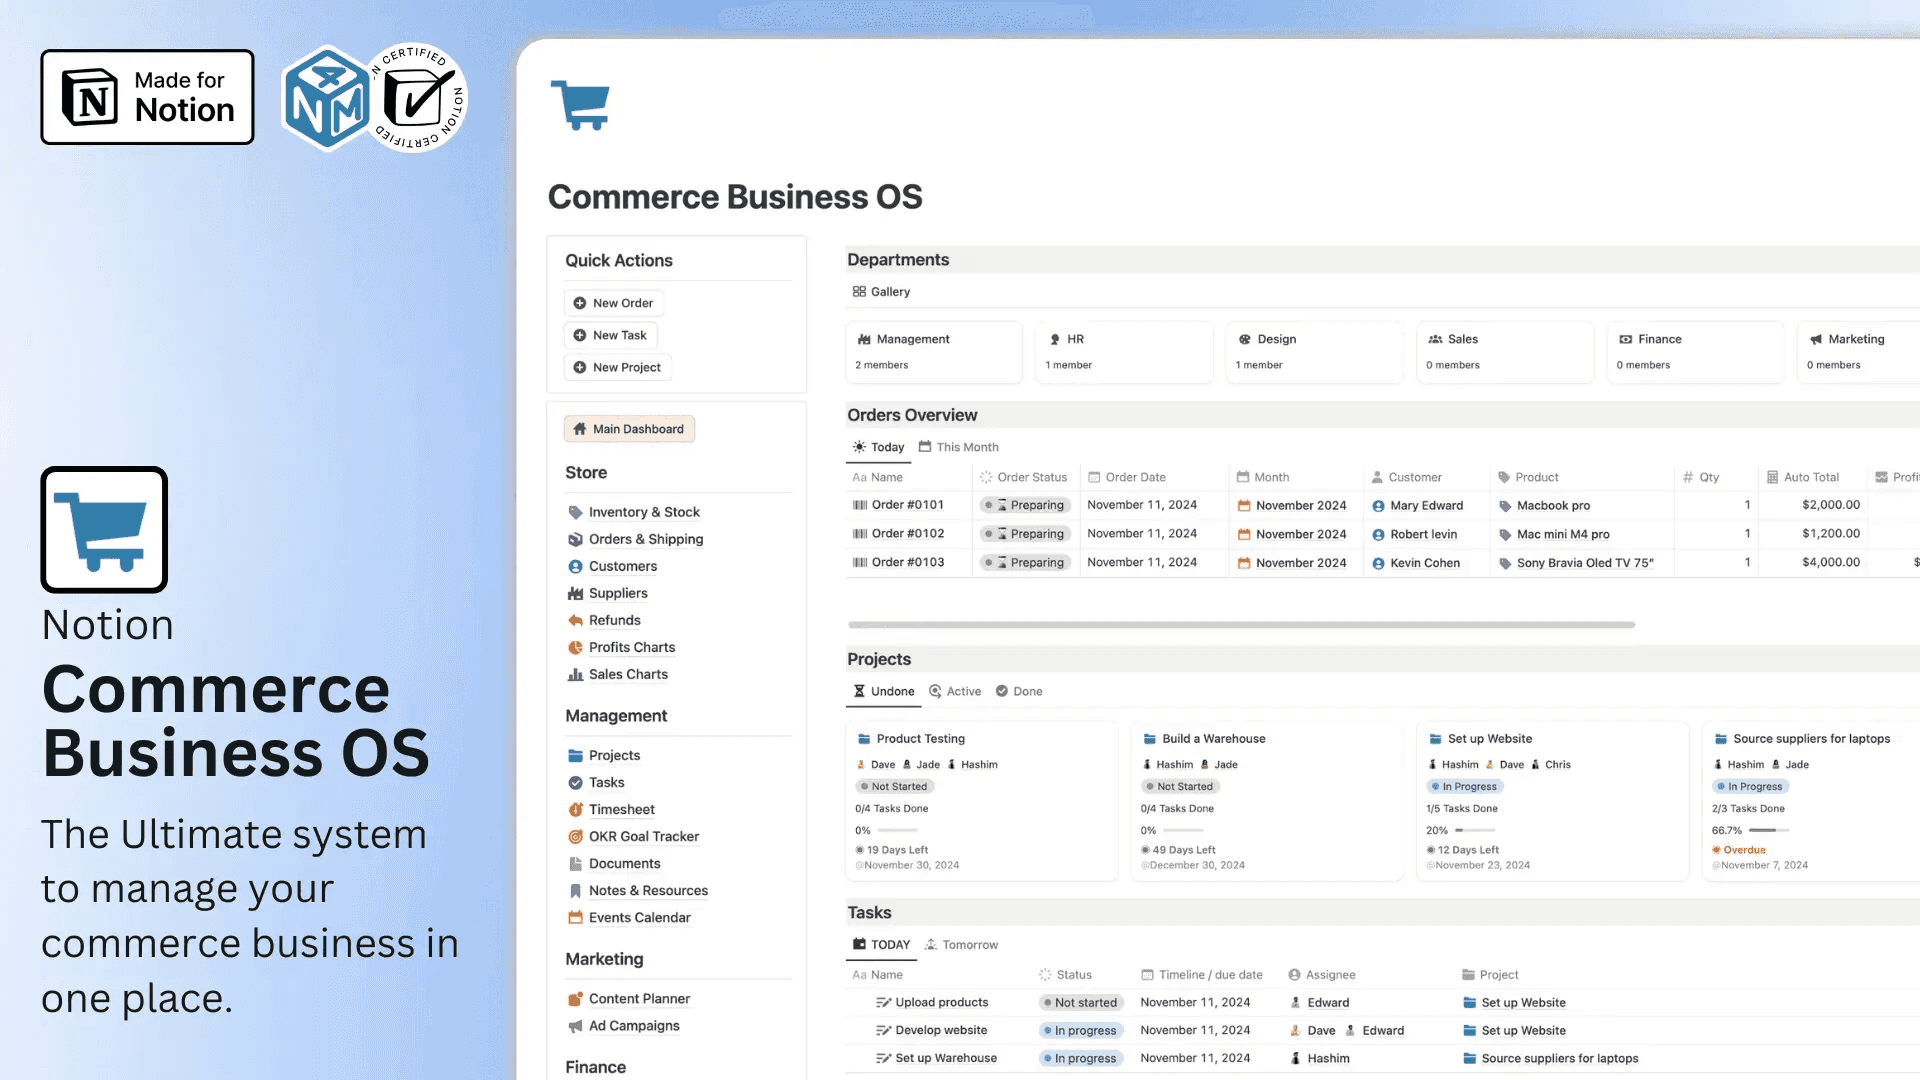The image size is (1920, 1080).
Task: Click the Ad Campaigns megaphone icon
Action: point(575,1026)
